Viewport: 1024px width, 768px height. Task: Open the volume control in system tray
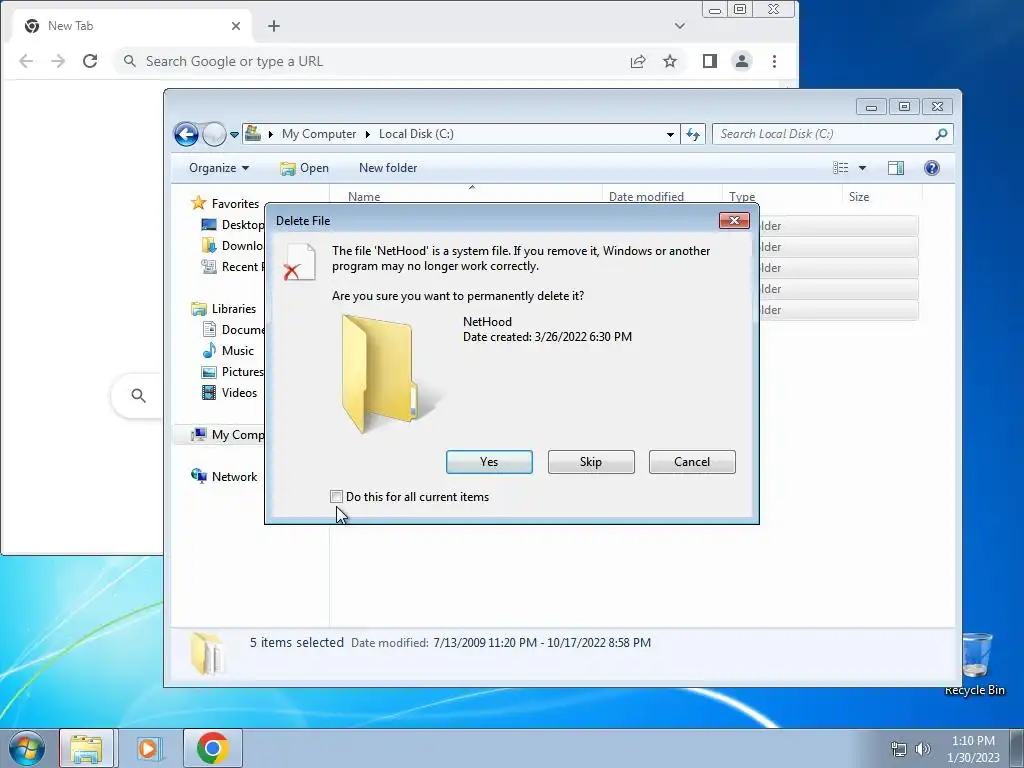(x=922, y=749)
